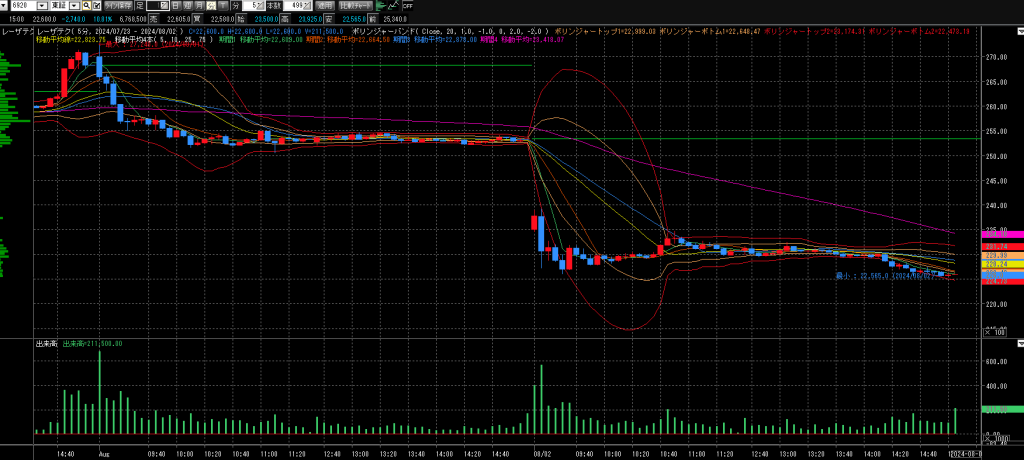The height and width of the screenshot is (460, 1024).
Task: Click the chart header dropdown arrow at right
Action: tap(1019, 31)
